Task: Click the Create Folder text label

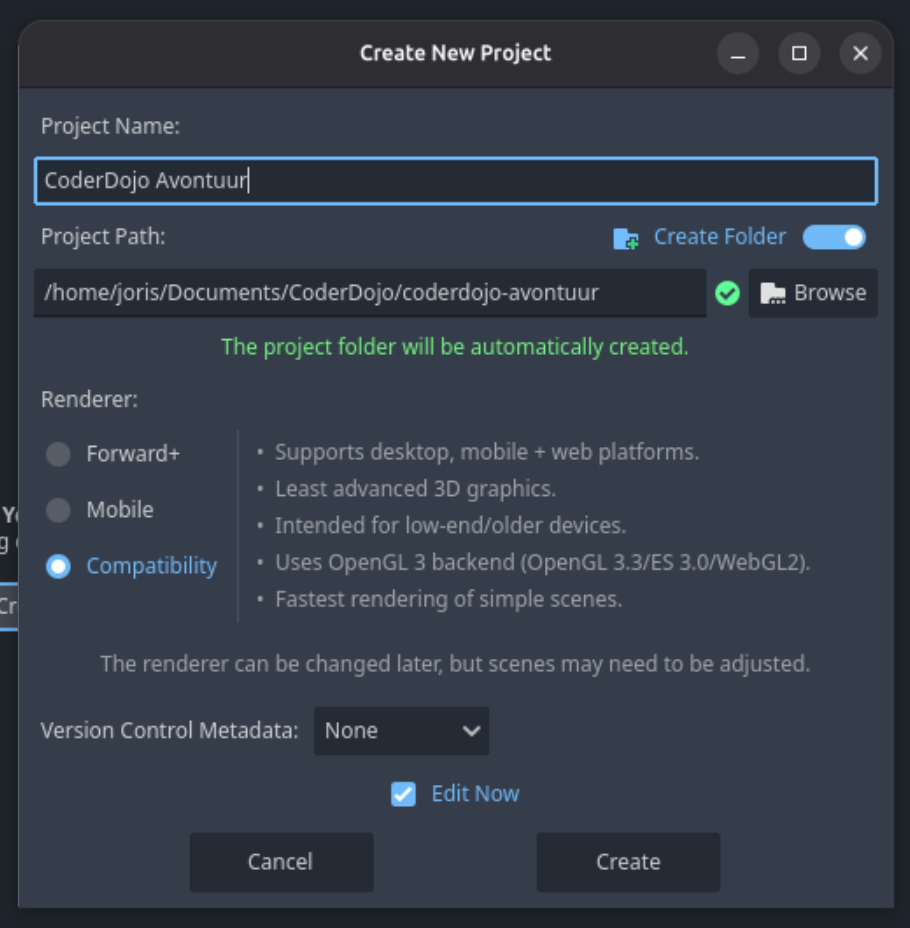Action: click(x=719, y=237)
